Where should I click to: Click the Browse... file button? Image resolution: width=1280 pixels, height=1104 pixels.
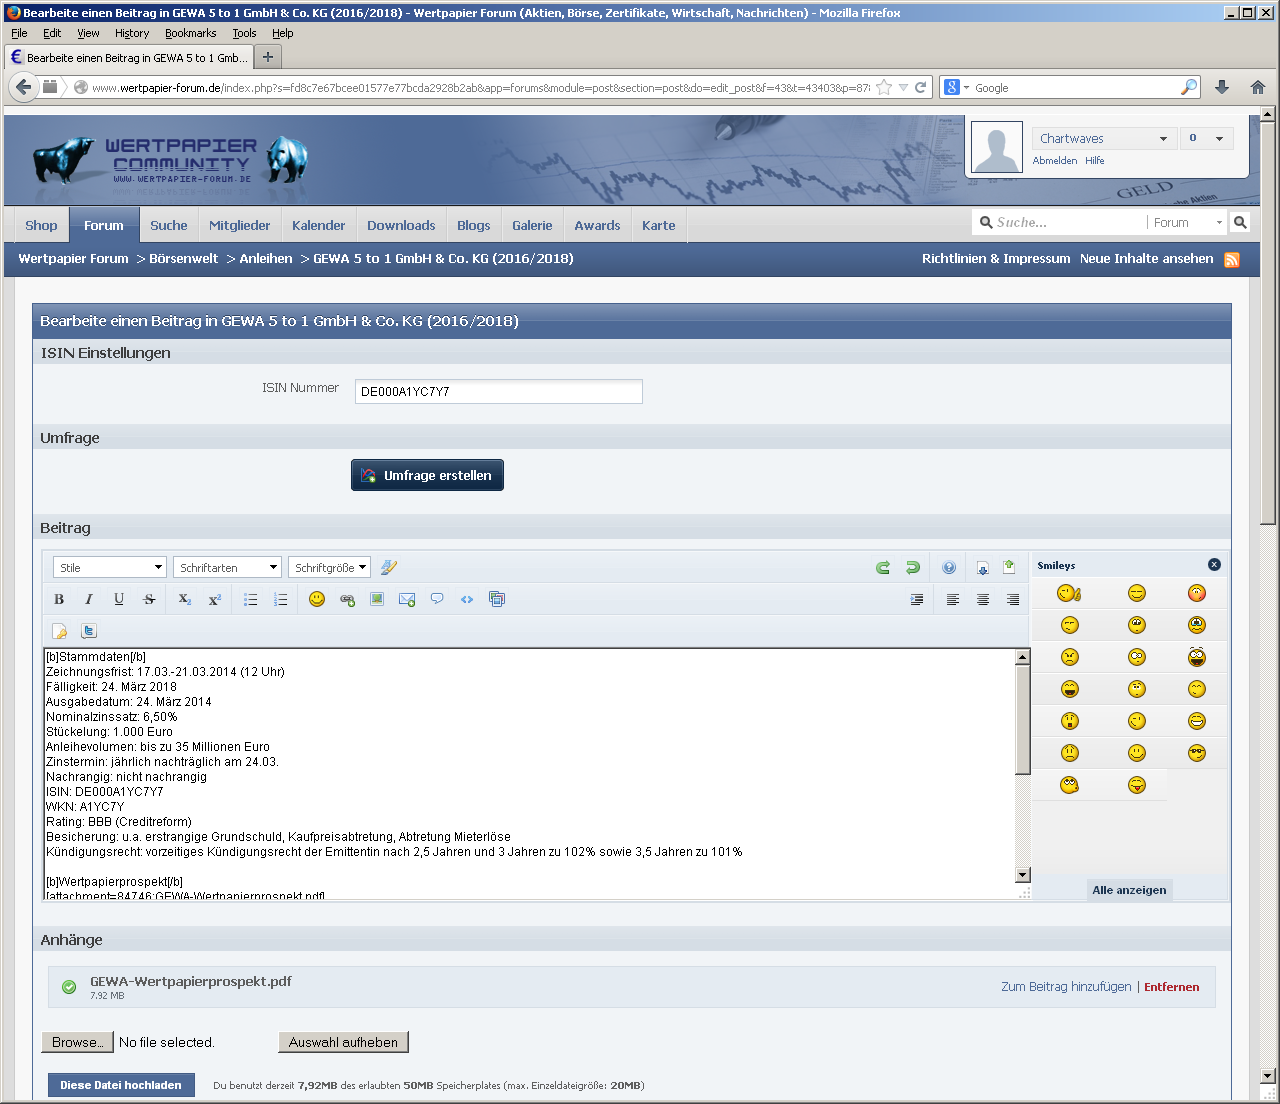(x=77, y=1042)
